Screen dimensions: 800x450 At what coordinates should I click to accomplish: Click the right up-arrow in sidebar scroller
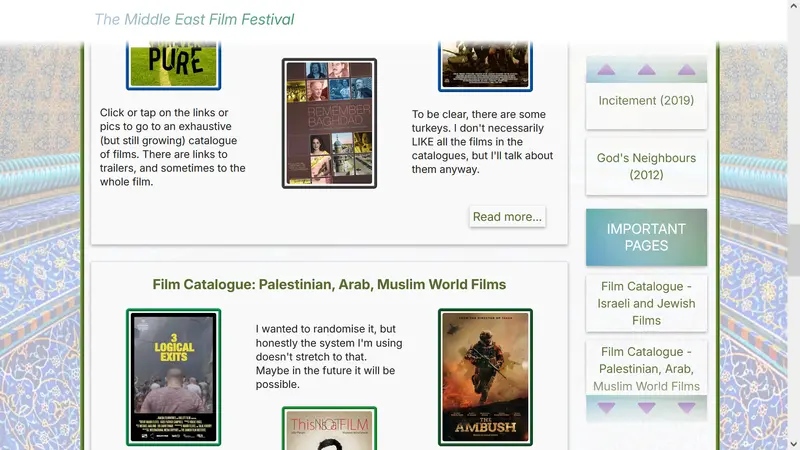click(687, 70)
